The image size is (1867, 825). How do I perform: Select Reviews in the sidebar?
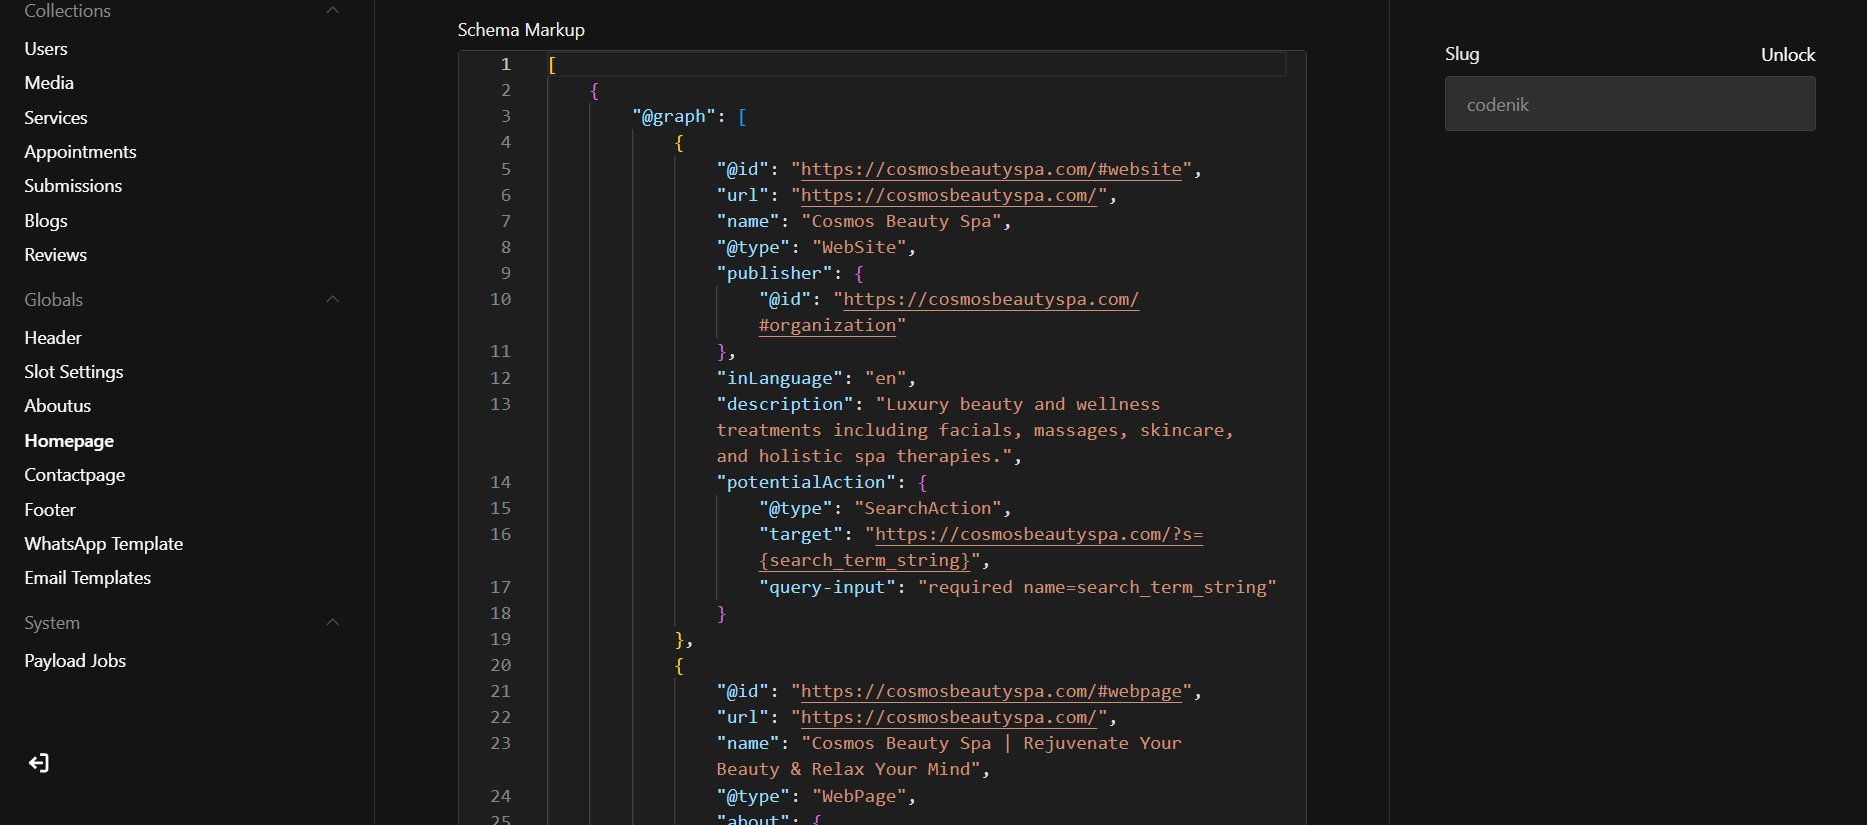(56, 255)
